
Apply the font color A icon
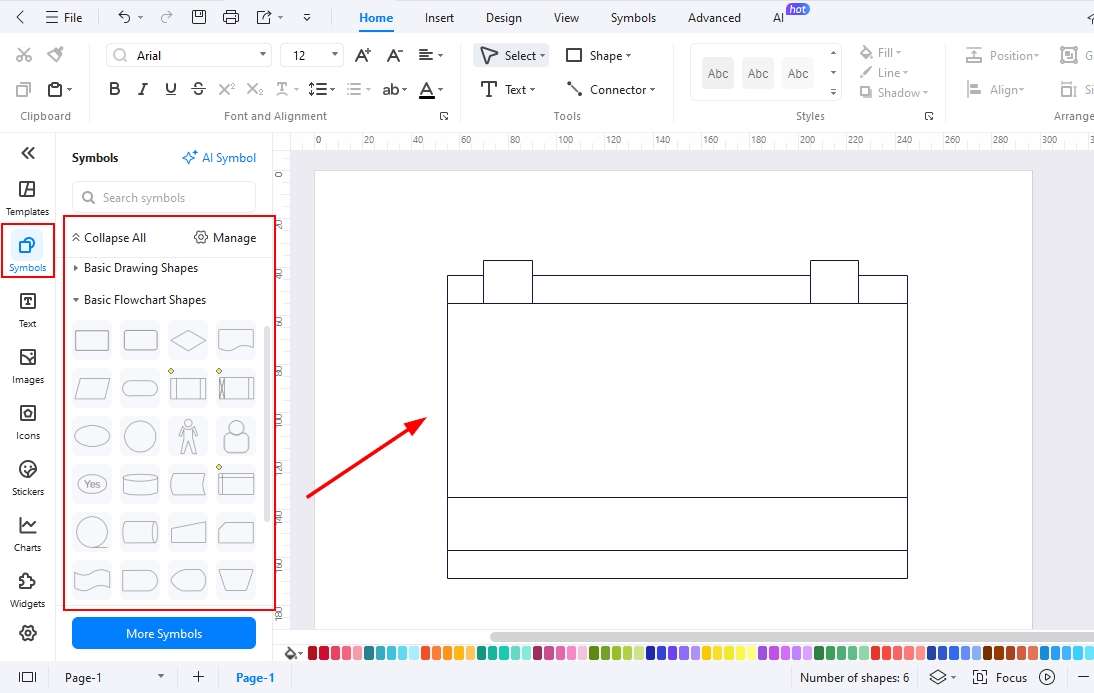(427, 89)
